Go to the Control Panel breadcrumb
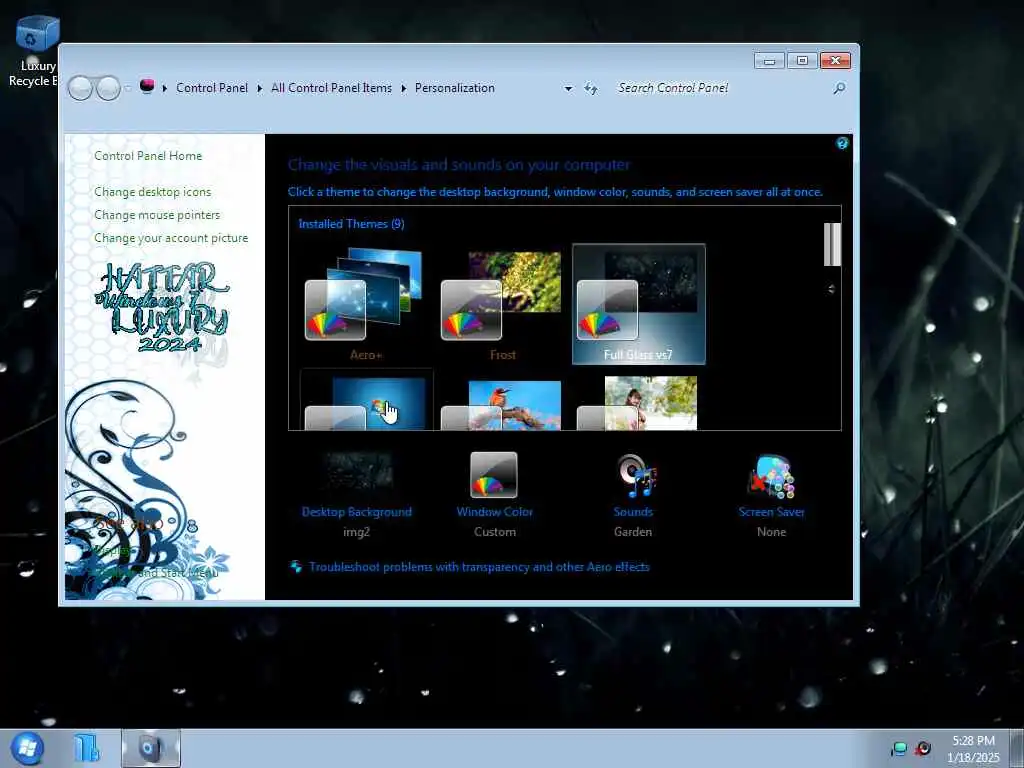 coord(212,88)
